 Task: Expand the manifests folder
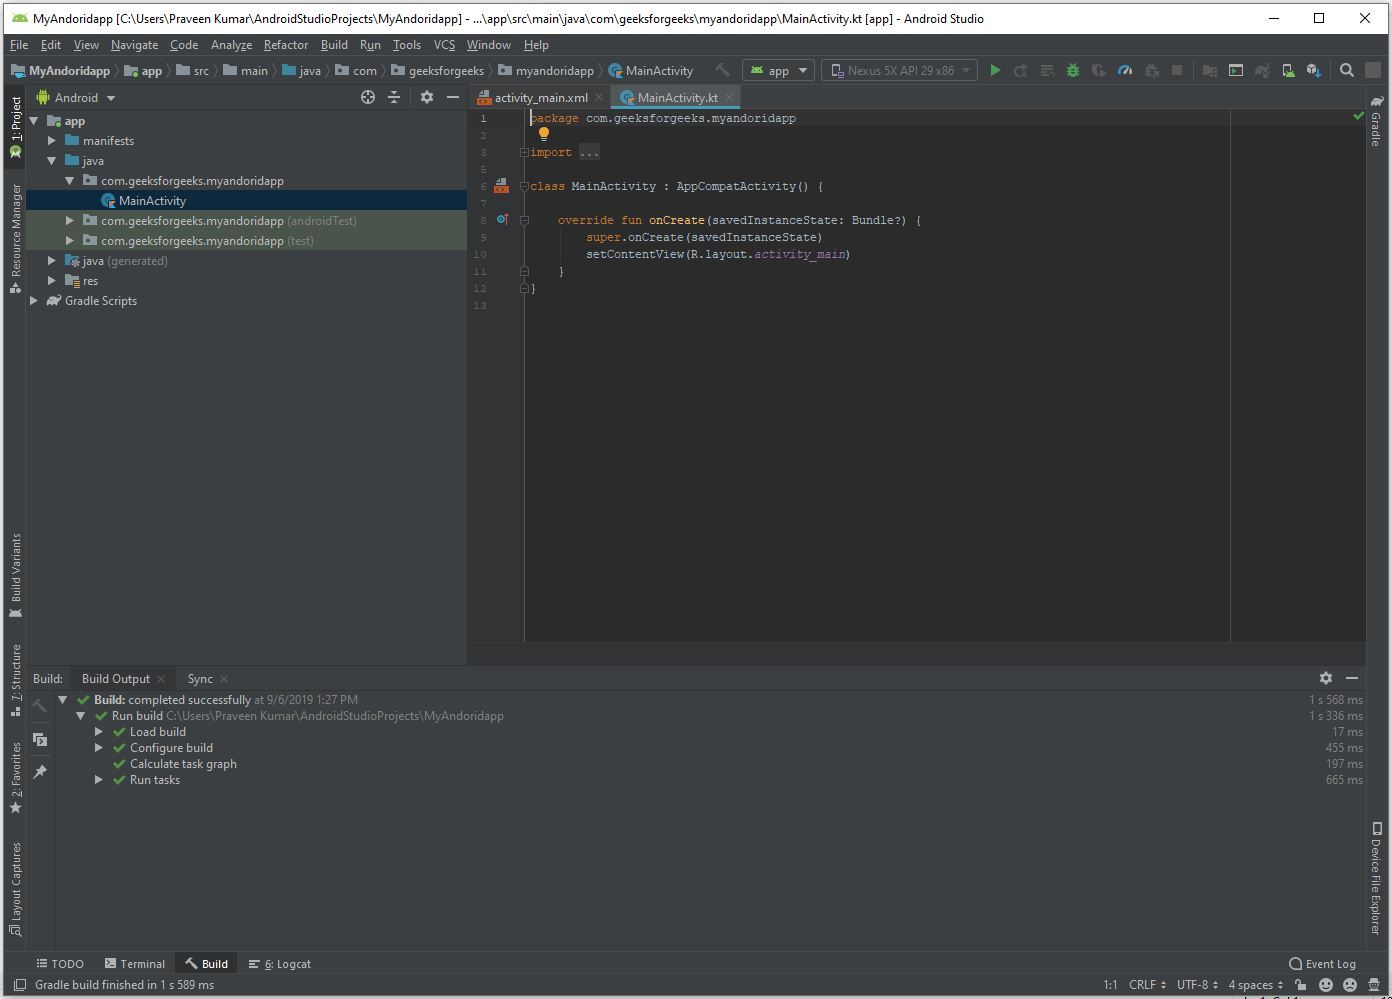[x=52, y=141]
